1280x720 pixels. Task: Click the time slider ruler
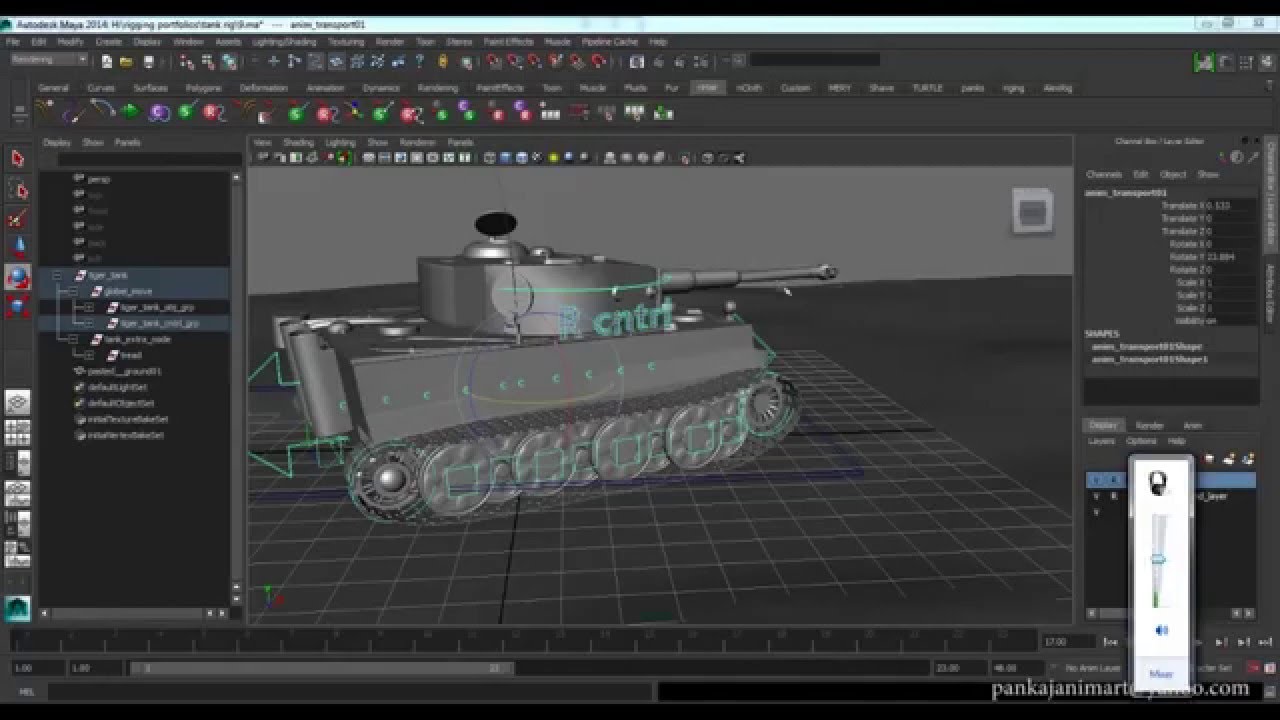tap(522, 641)
